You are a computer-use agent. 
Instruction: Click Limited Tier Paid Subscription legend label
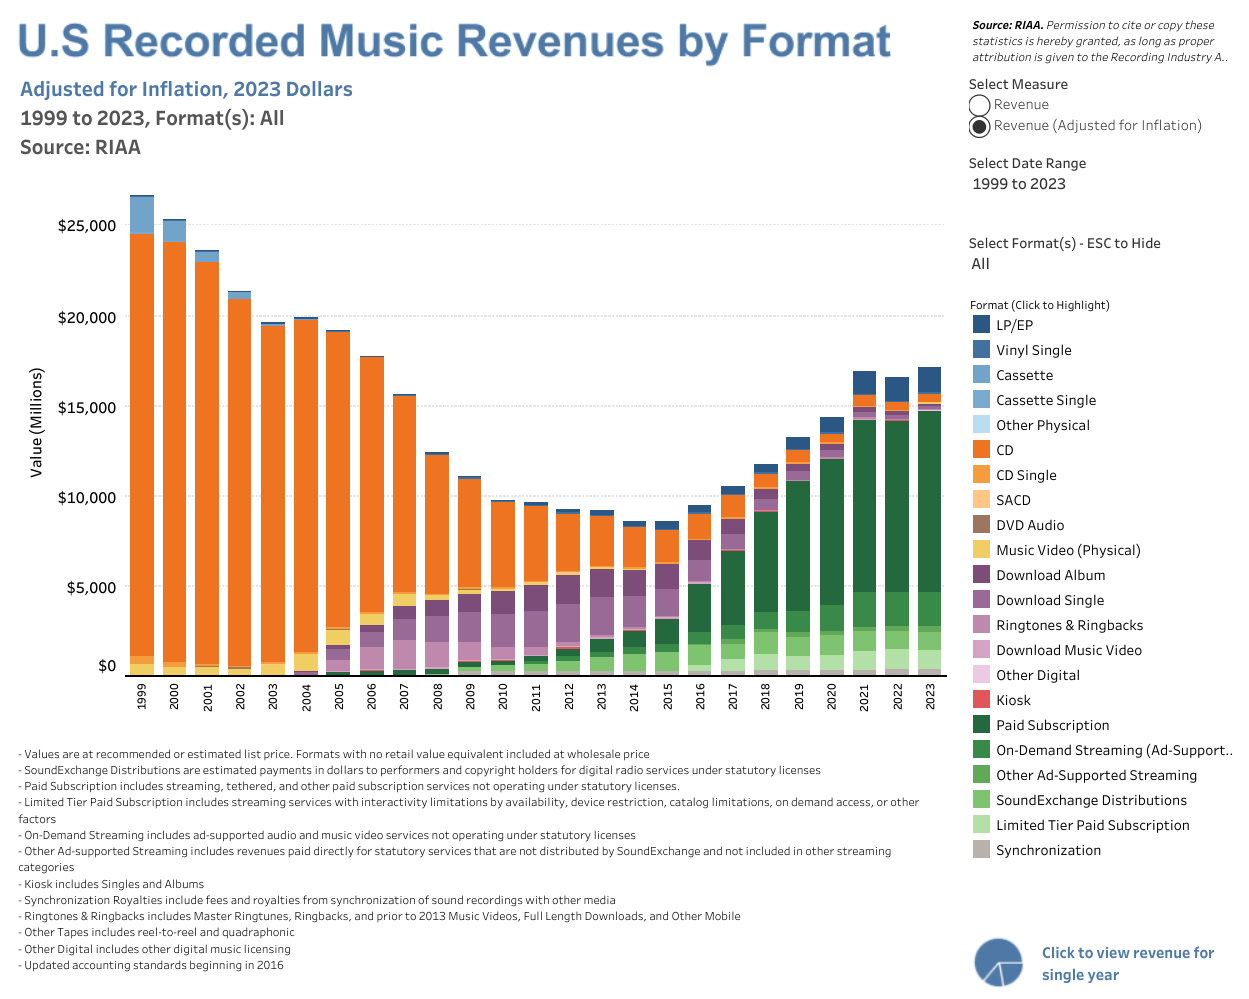(x=1093, y=825)
